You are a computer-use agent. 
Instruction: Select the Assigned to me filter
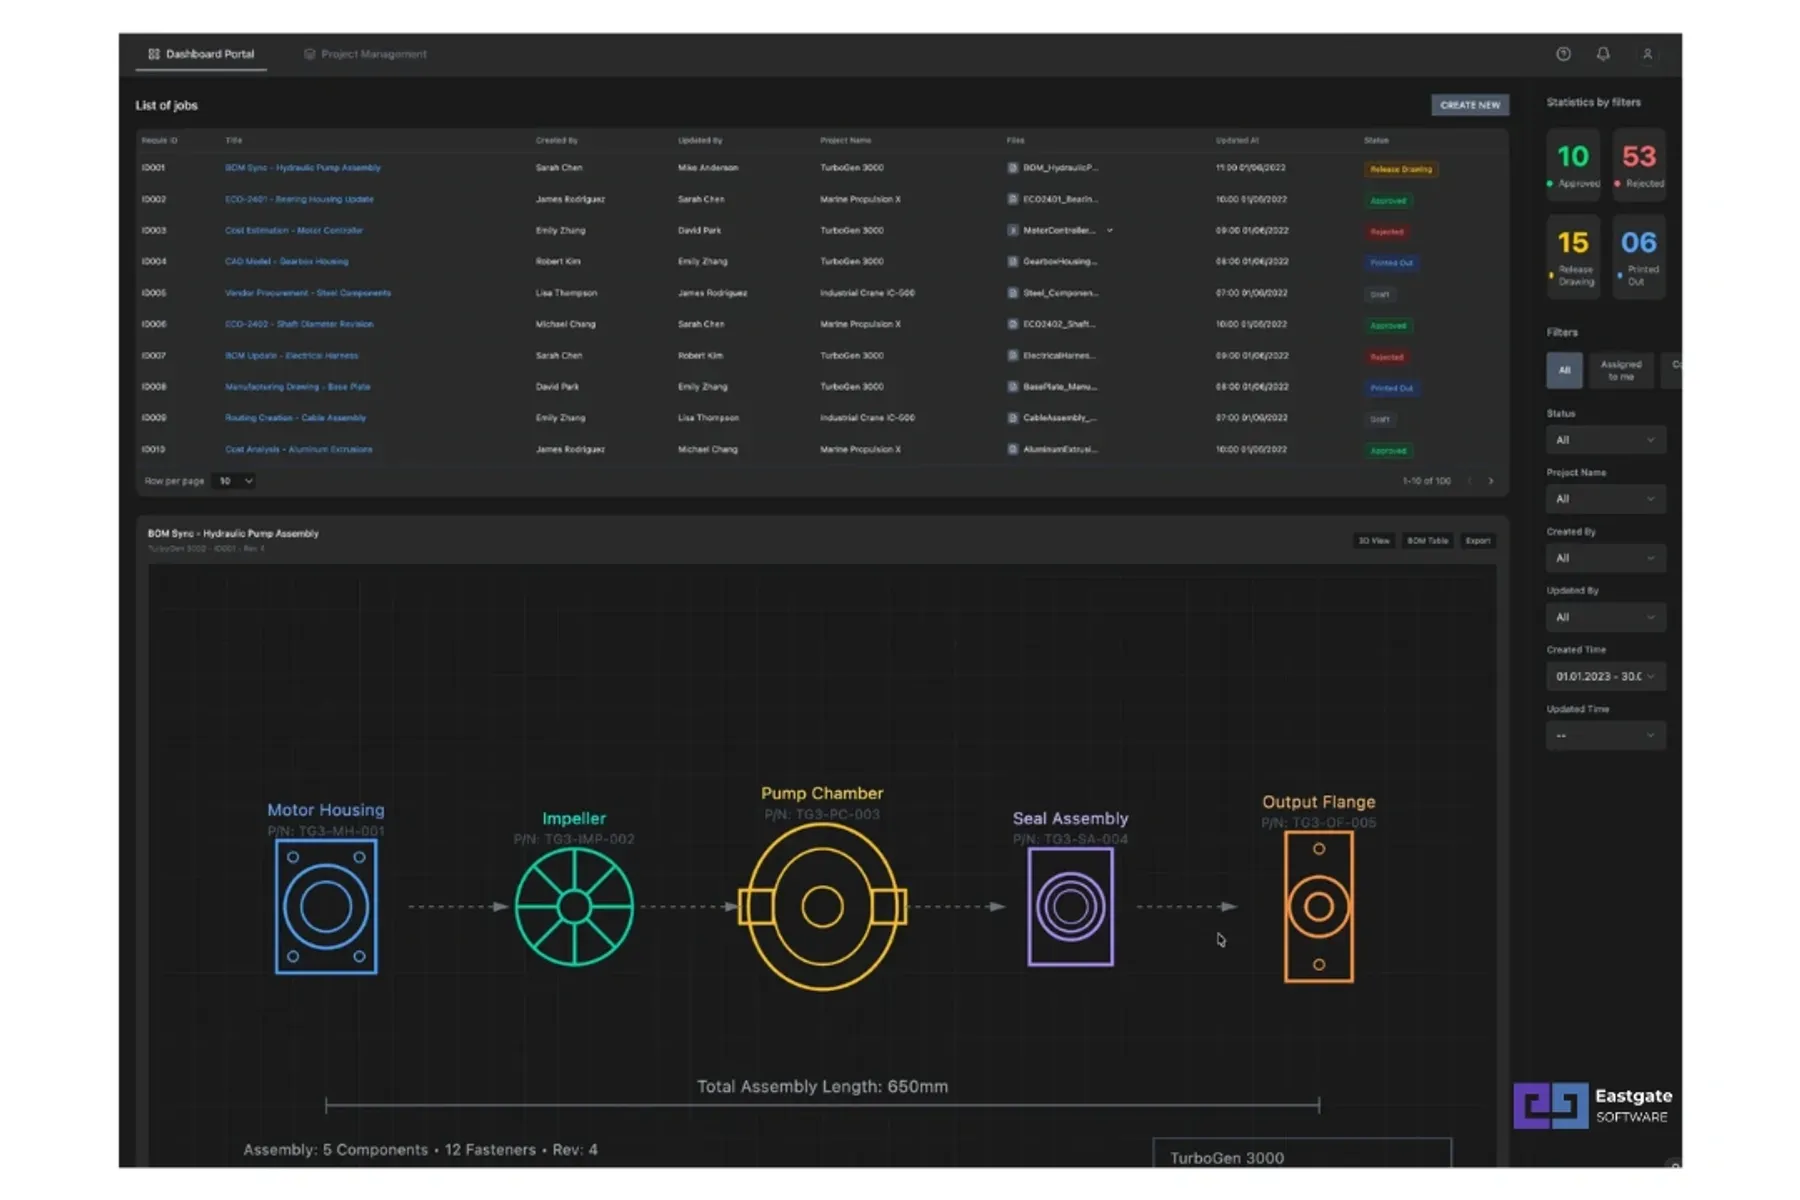[1620, 371]
